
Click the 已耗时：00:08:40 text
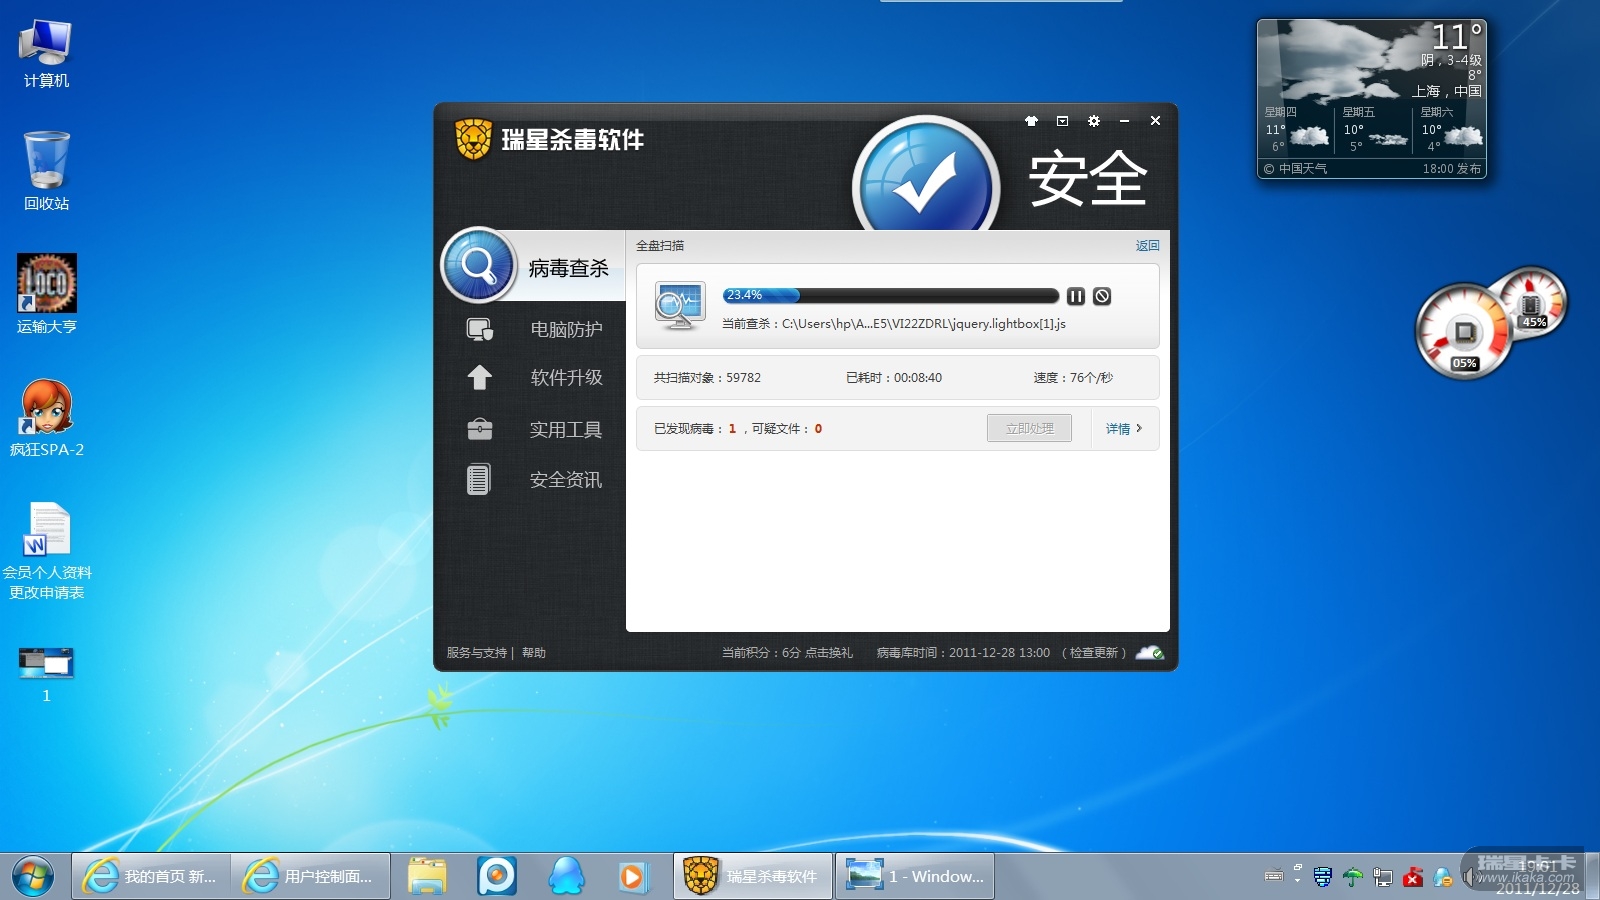[894, 378]
